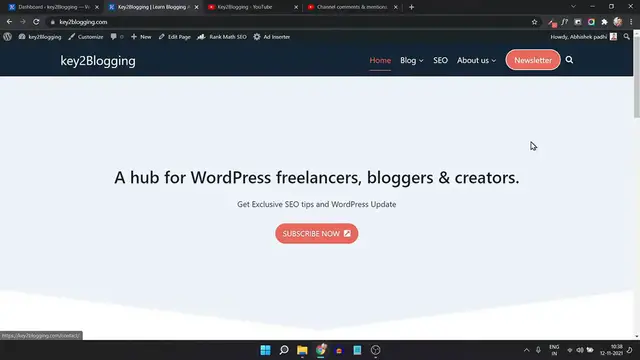
Task: Show hidden system tray icons
Action: point(527,350)
